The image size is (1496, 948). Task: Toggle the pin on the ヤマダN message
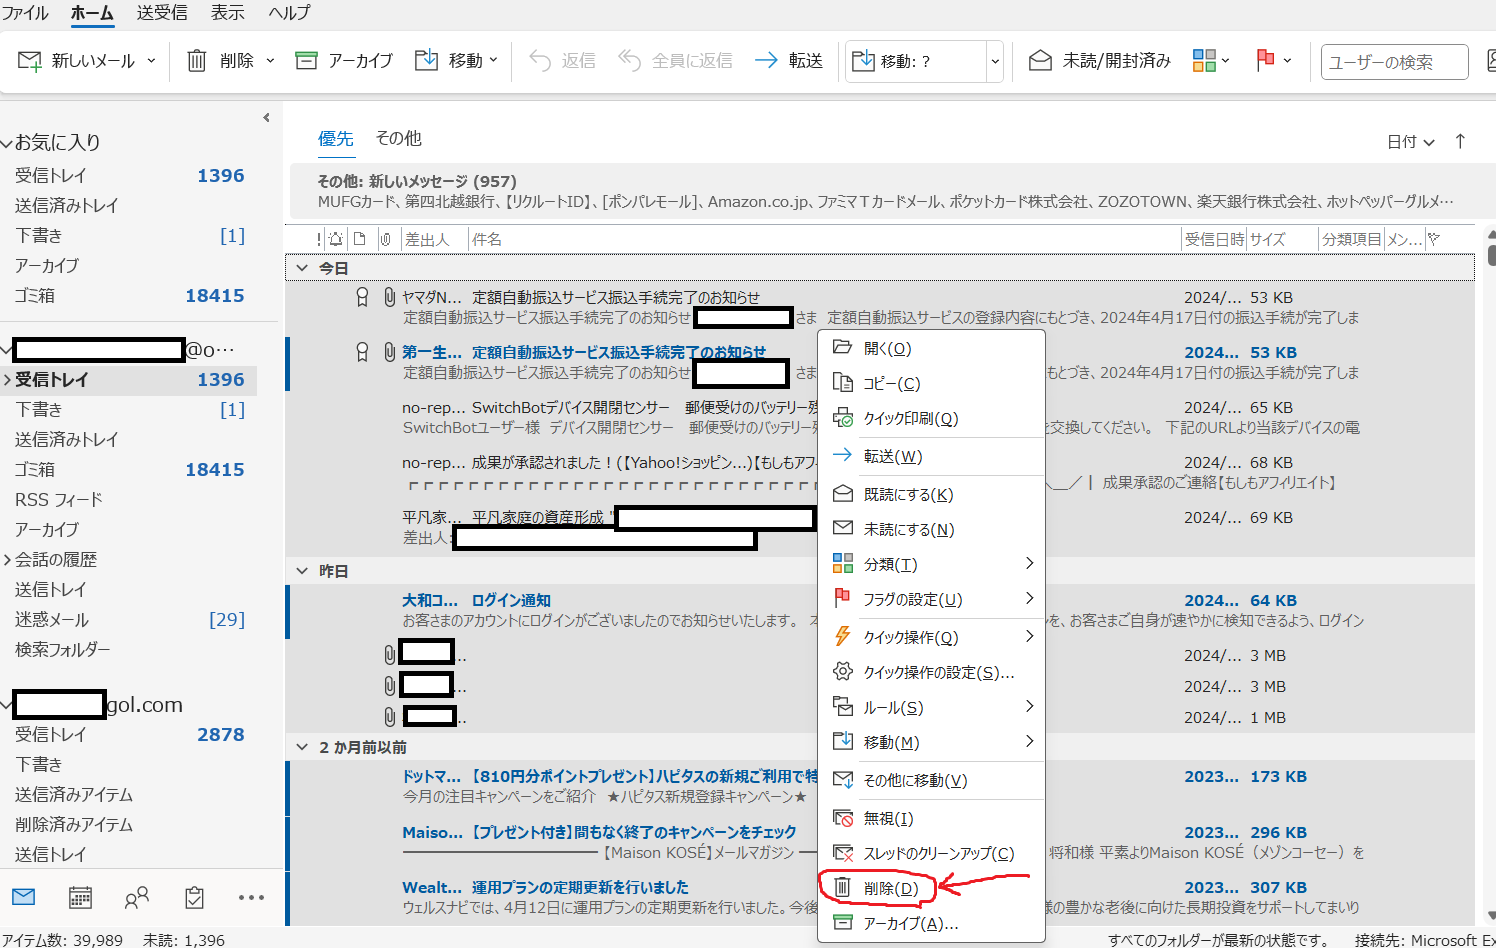362,296
